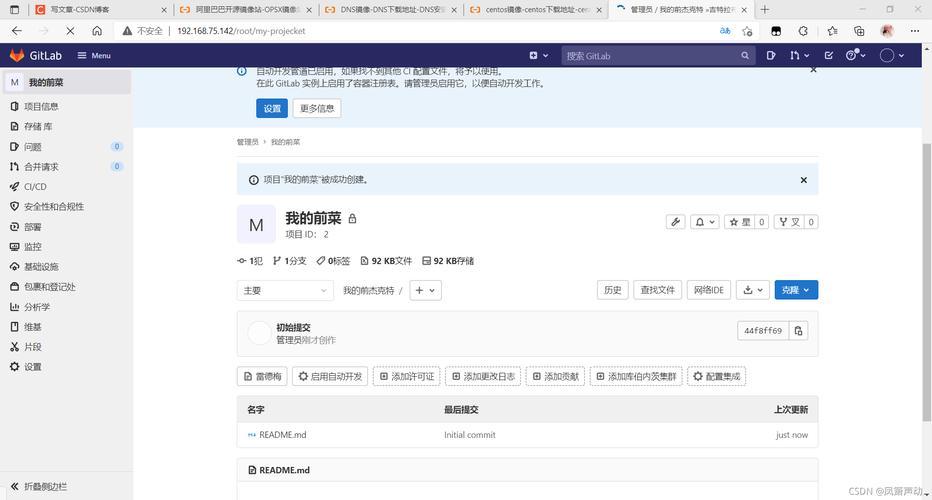Click 添加库伯内茨集群 button
Image resolution: width=932 pixels, height=500 pixels.
point(636,376)
